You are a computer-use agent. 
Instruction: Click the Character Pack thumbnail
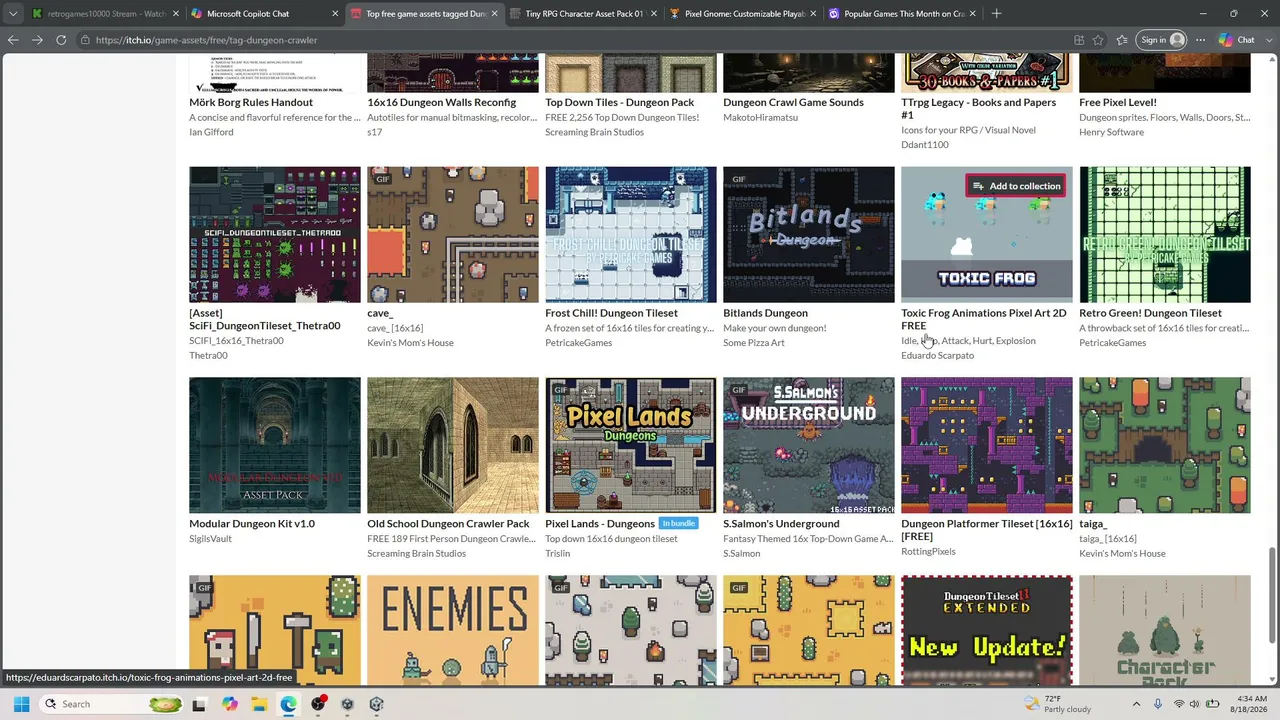click(x=1165, y=630)
